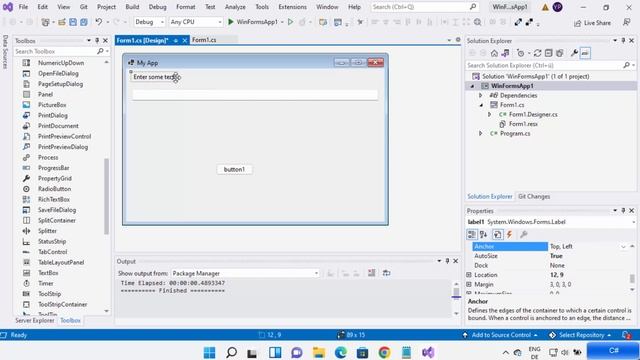Click the Live Share icon button

tap(592, 23)
